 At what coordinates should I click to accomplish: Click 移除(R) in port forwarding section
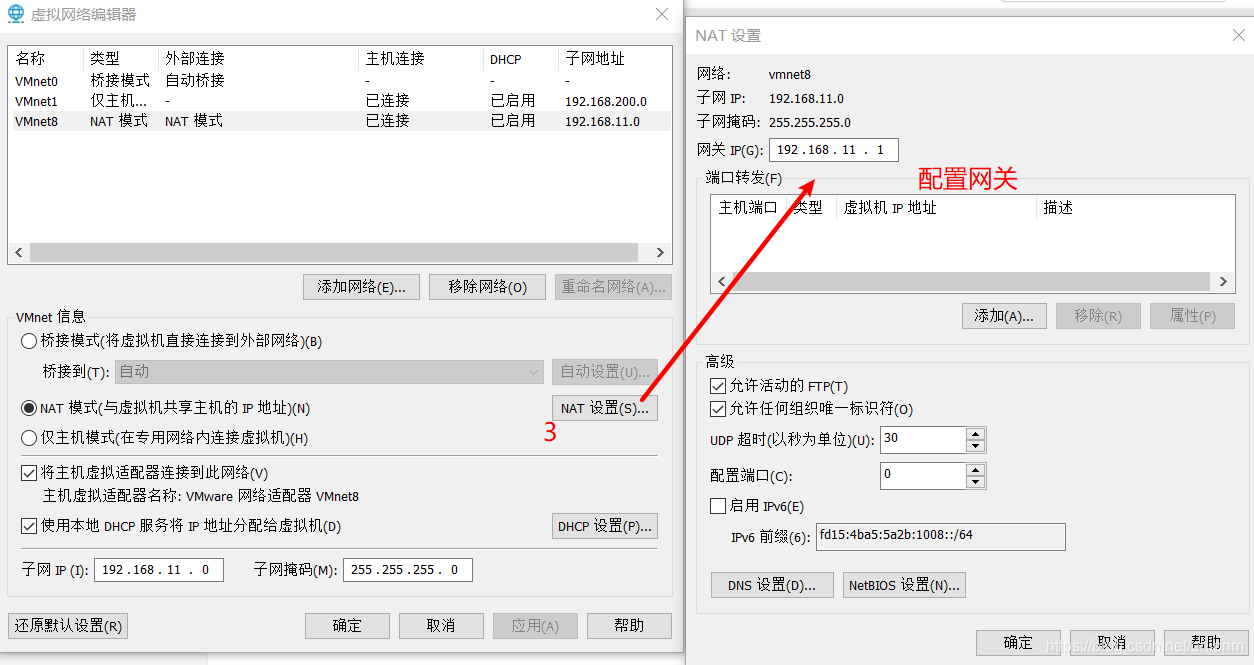(1098, 316)
